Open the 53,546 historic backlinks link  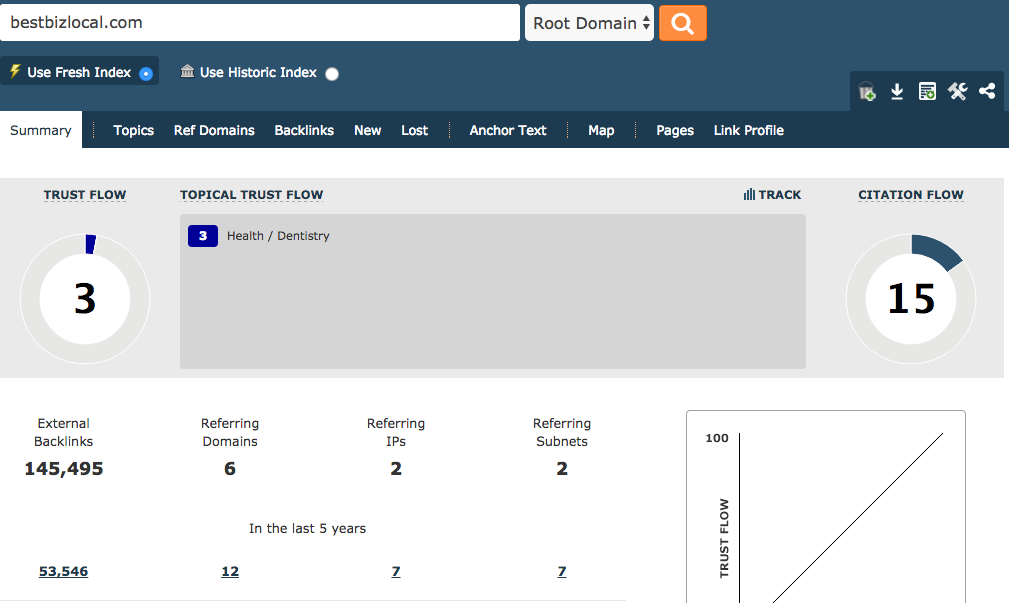click(x=63, y=571)
